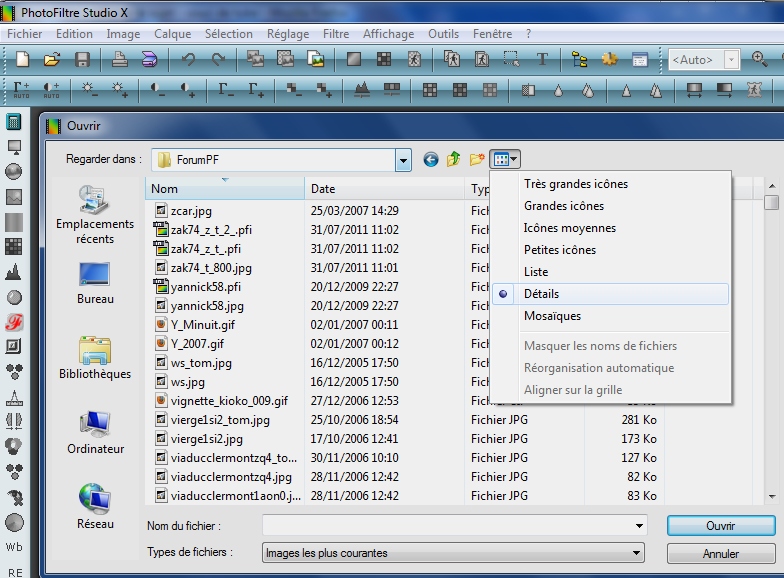Click the water drop Blur icon
This screenshot has width=784, height=578.
coord(558,90)
